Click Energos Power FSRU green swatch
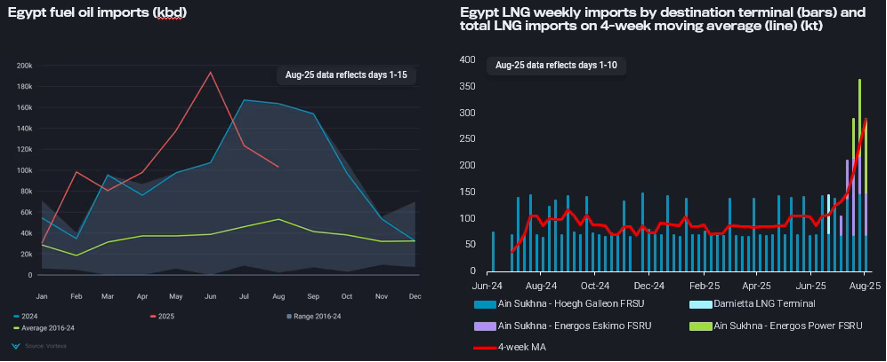Viewport: 887px width, 362px height. (700, 326)
